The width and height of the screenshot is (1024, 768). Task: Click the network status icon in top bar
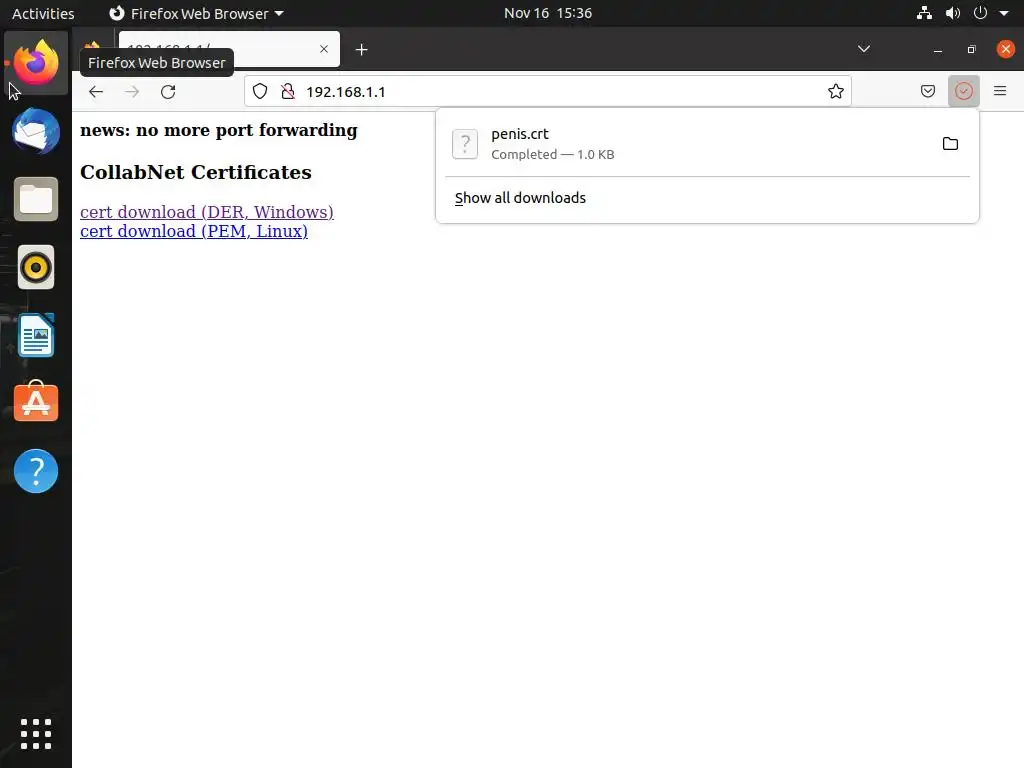point(924,13)
